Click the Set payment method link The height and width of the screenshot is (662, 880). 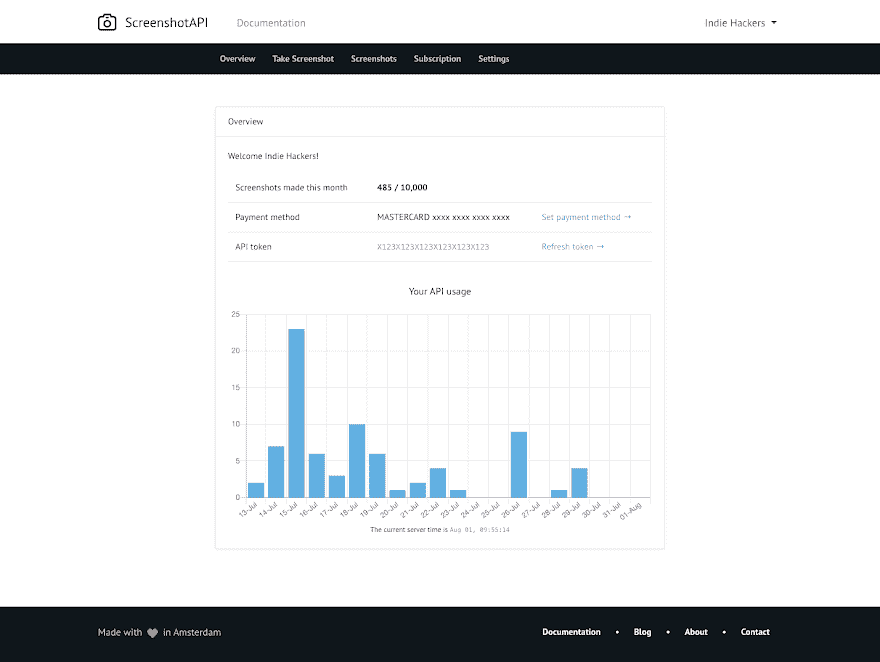[586, 217]
